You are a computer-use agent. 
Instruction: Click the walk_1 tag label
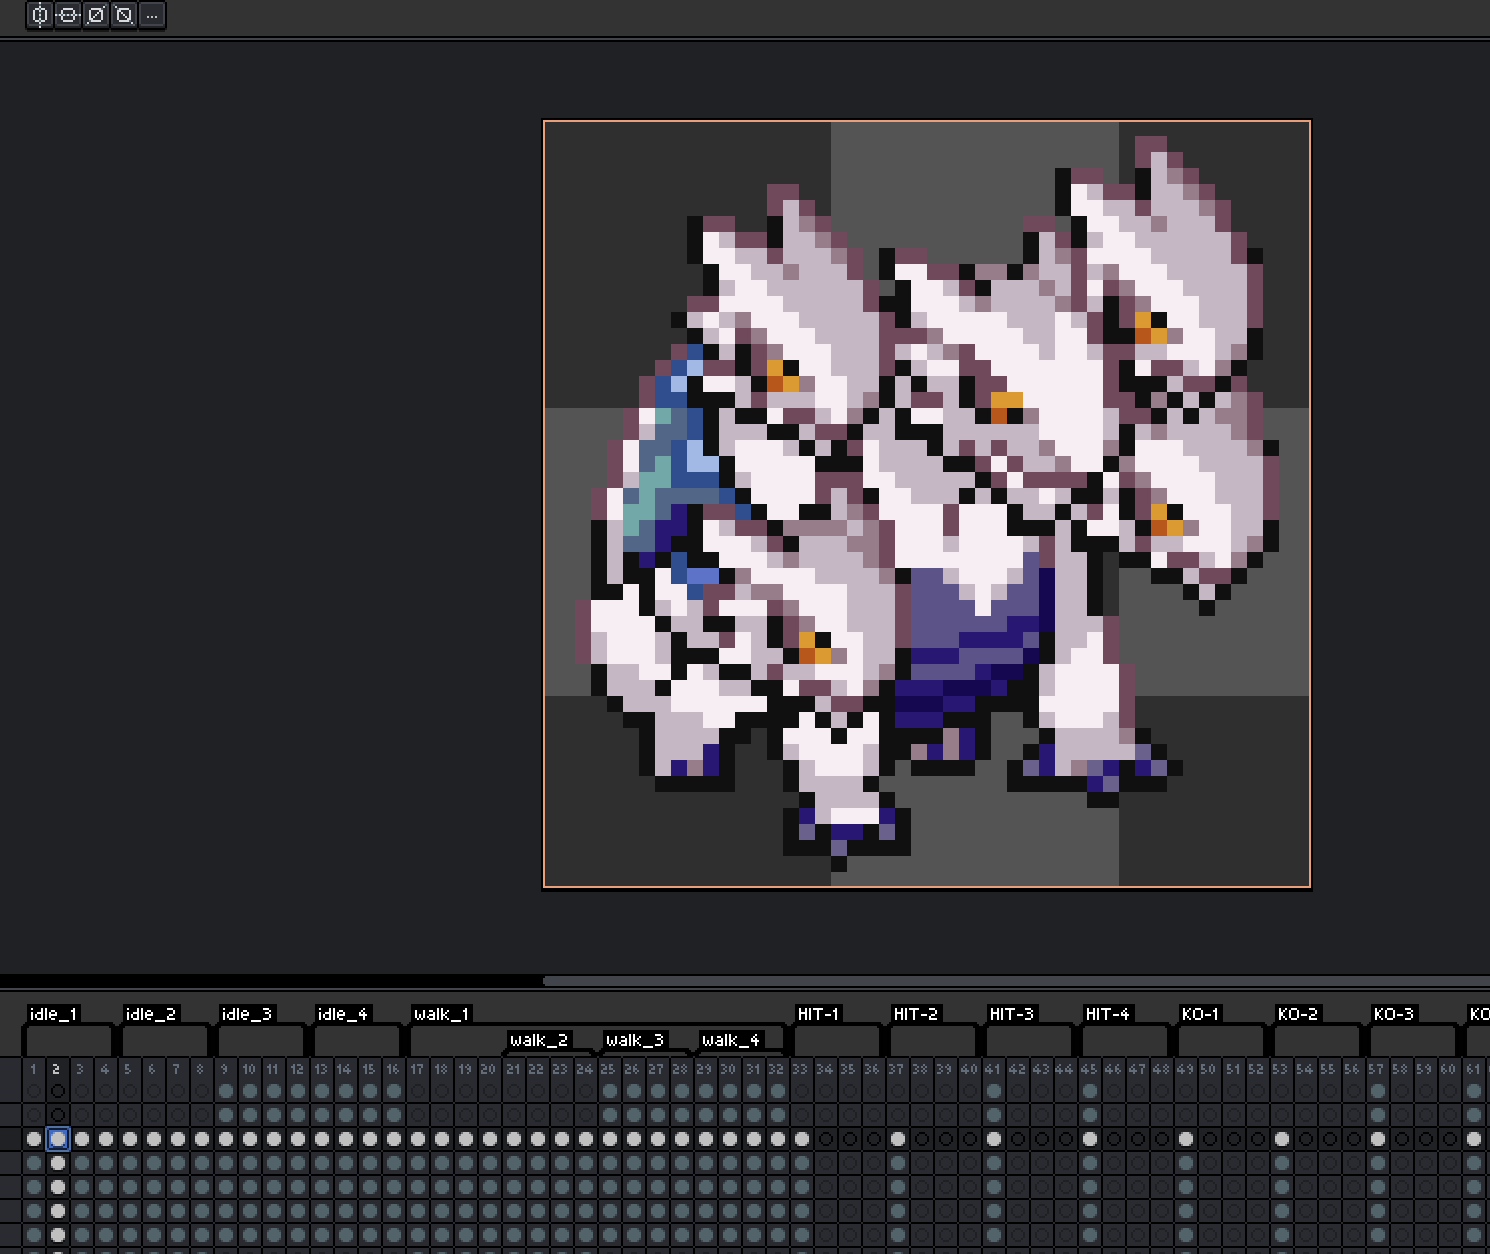point(441,1014)
